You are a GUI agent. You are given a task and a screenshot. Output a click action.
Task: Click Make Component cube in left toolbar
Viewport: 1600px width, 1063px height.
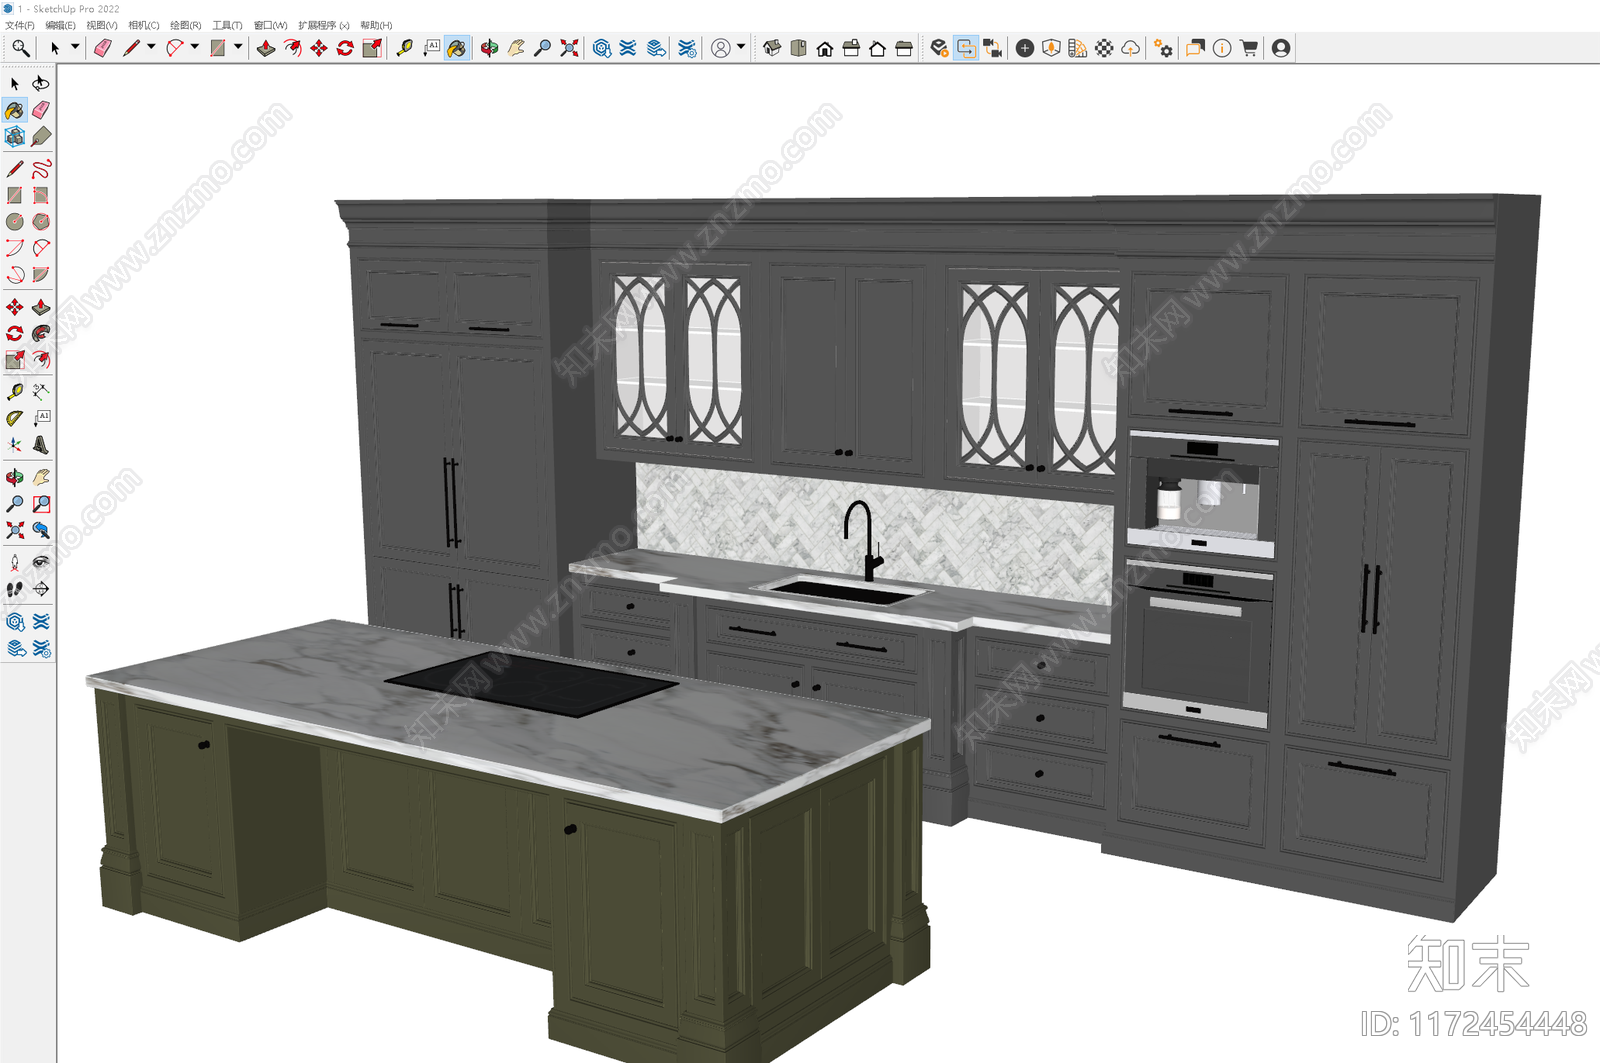coord(15,136)
